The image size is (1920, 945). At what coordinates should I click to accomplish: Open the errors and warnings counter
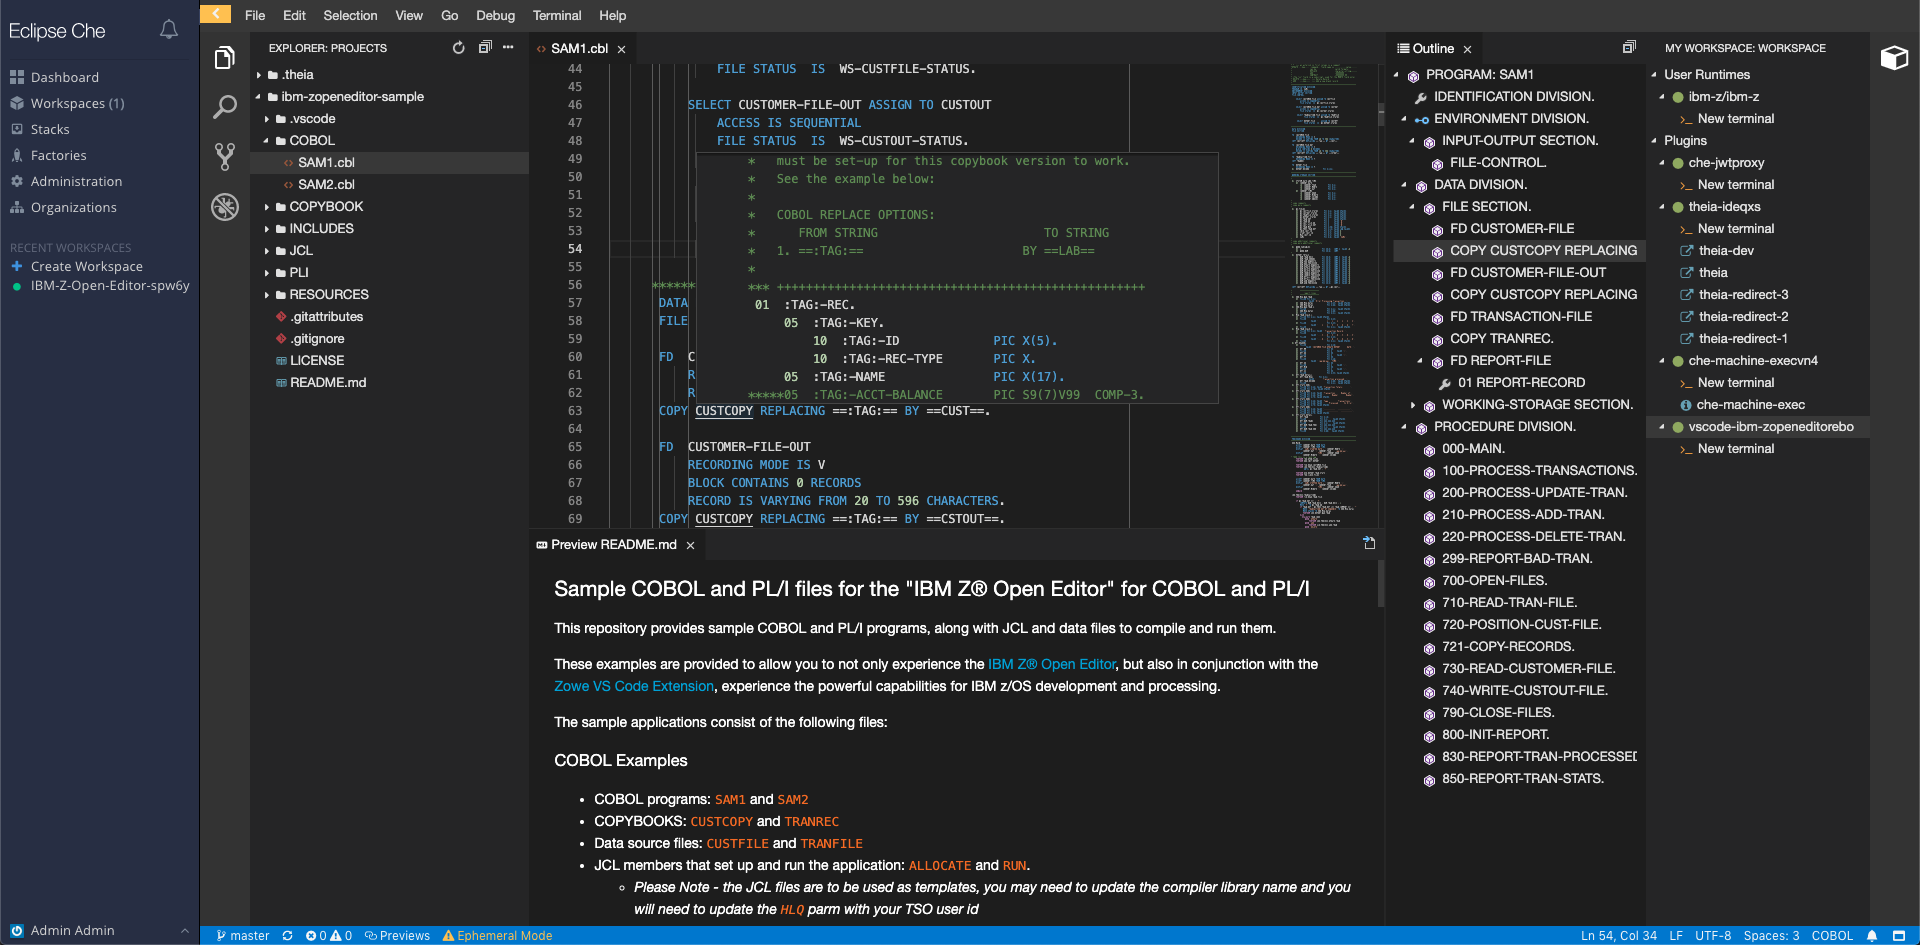click(x=329, y=936)
